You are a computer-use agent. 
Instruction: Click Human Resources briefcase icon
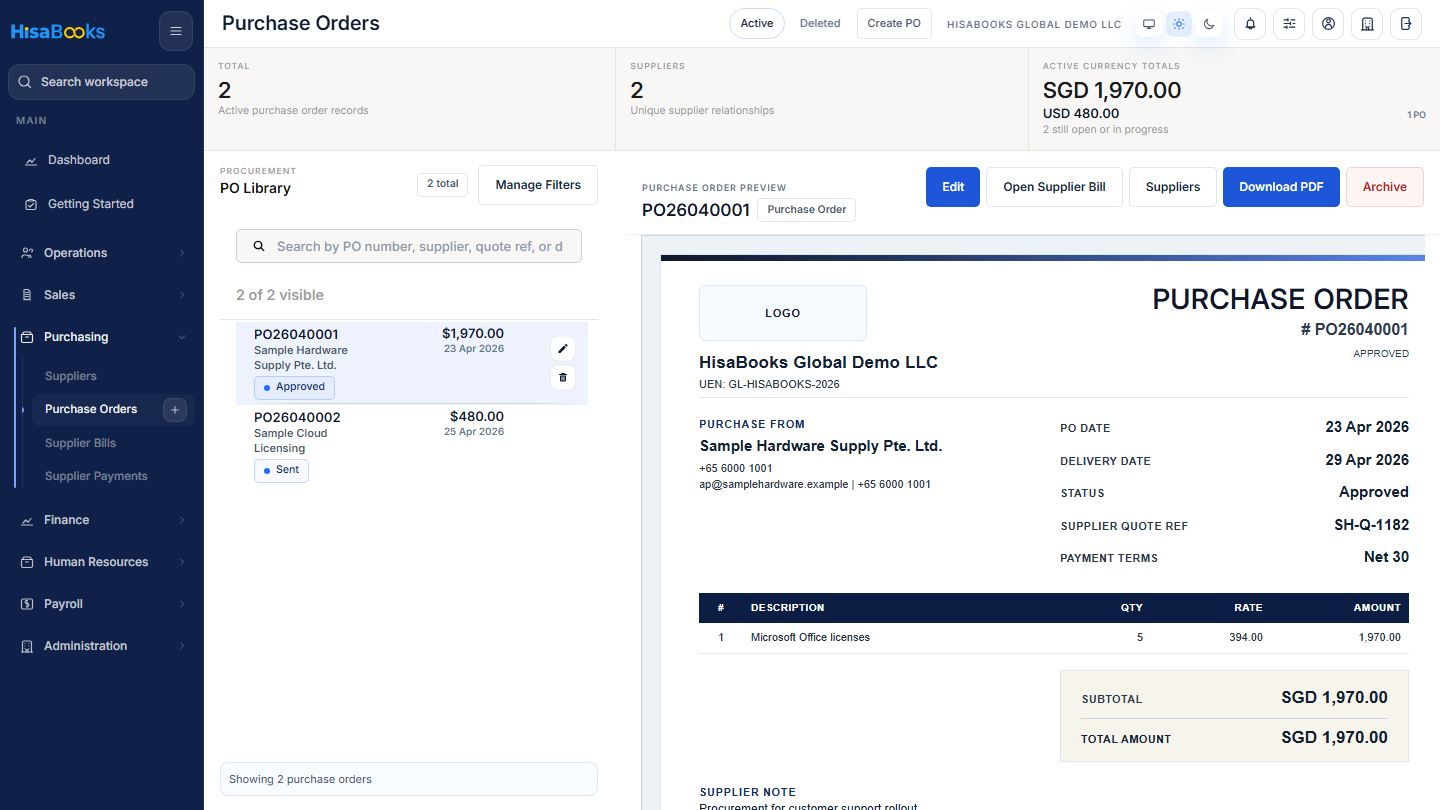[x=27, y=562]
